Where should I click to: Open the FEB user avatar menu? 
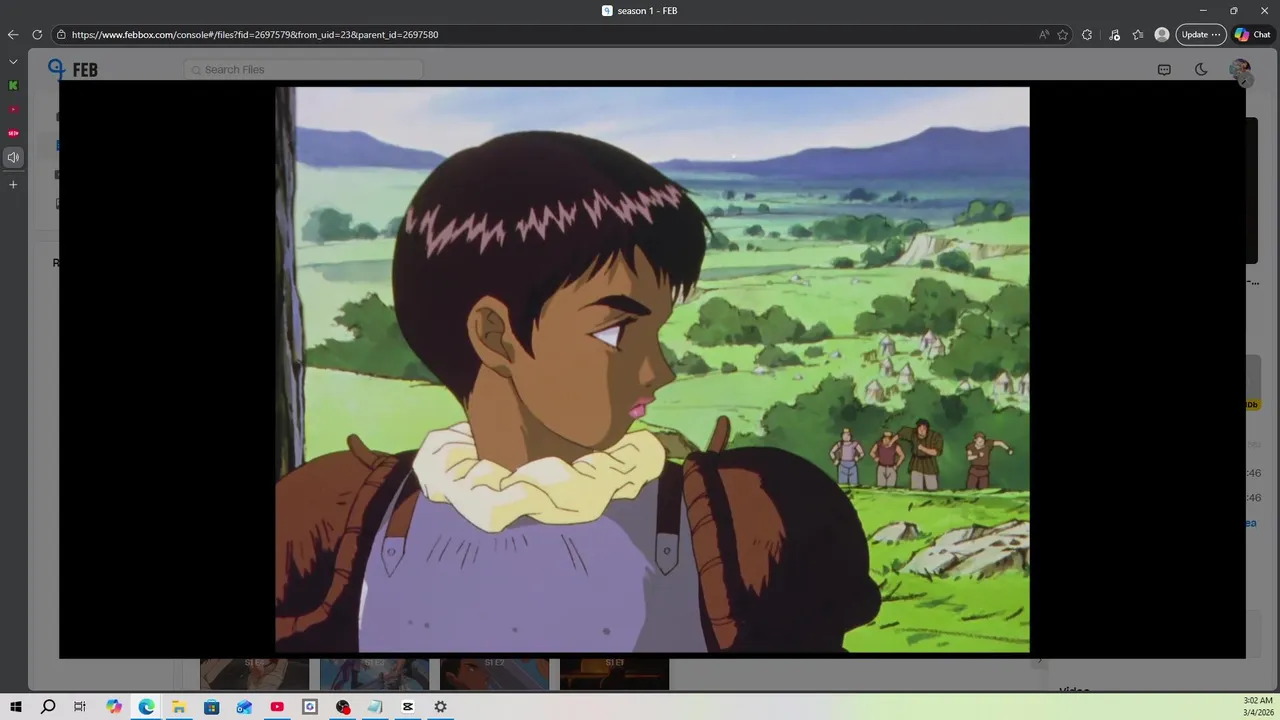[x=1239, y=69]
